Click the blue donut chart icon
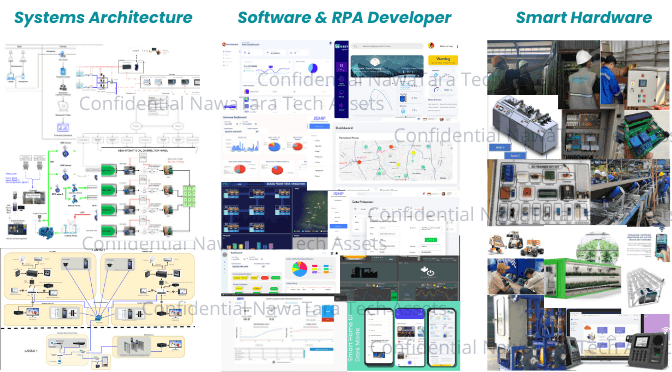This screenshot has height=372, width=672. point(313,68)
